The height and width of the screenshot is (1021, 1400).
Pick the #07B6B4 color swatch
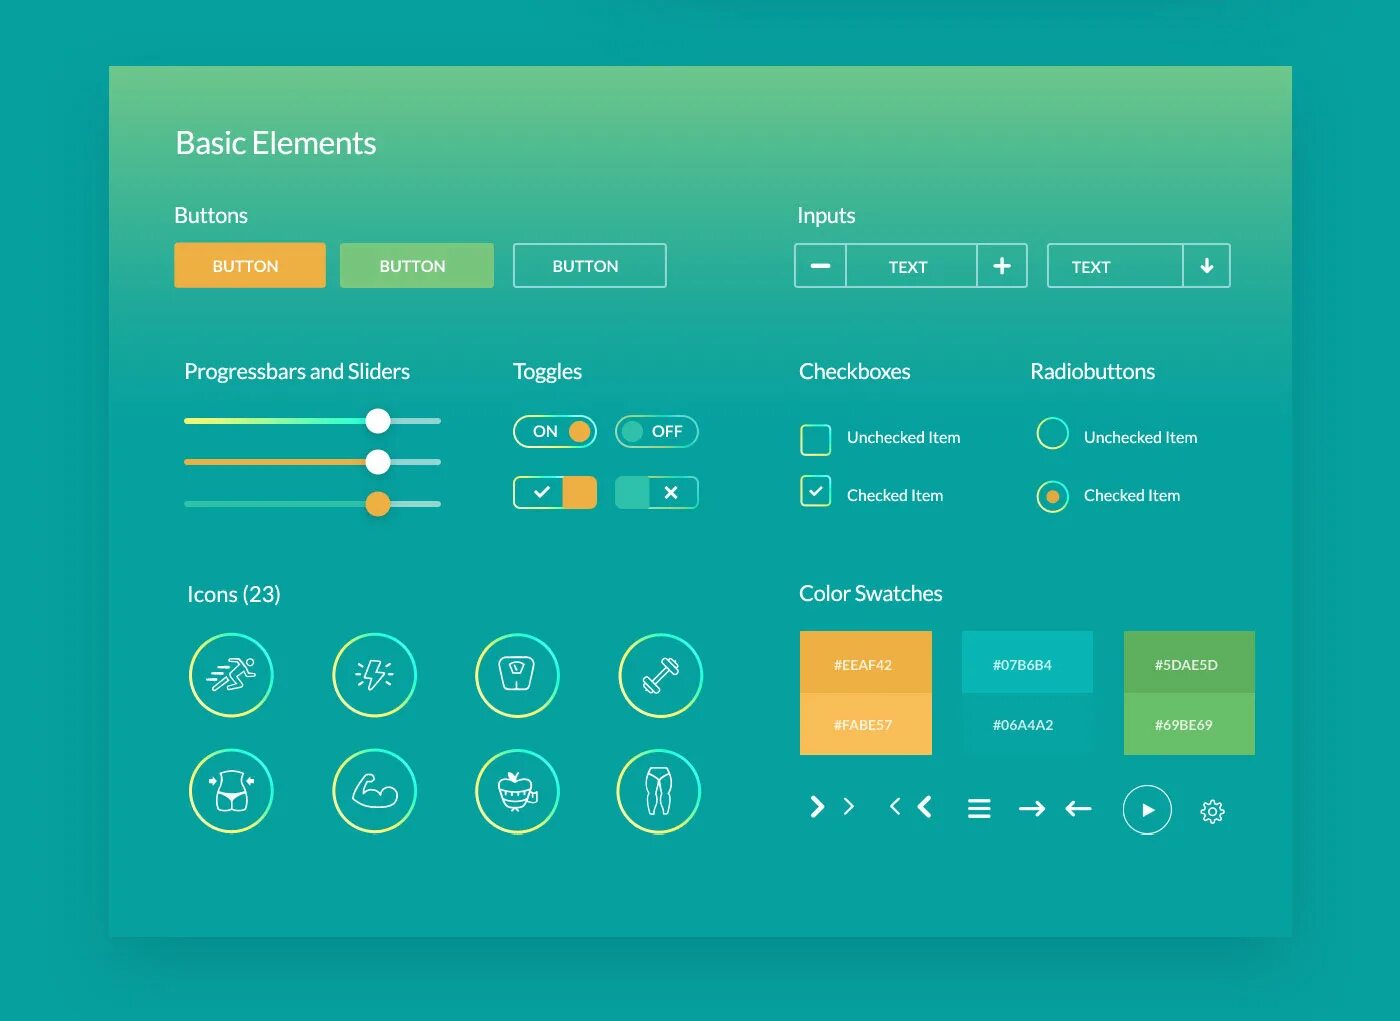[1027, 662]
